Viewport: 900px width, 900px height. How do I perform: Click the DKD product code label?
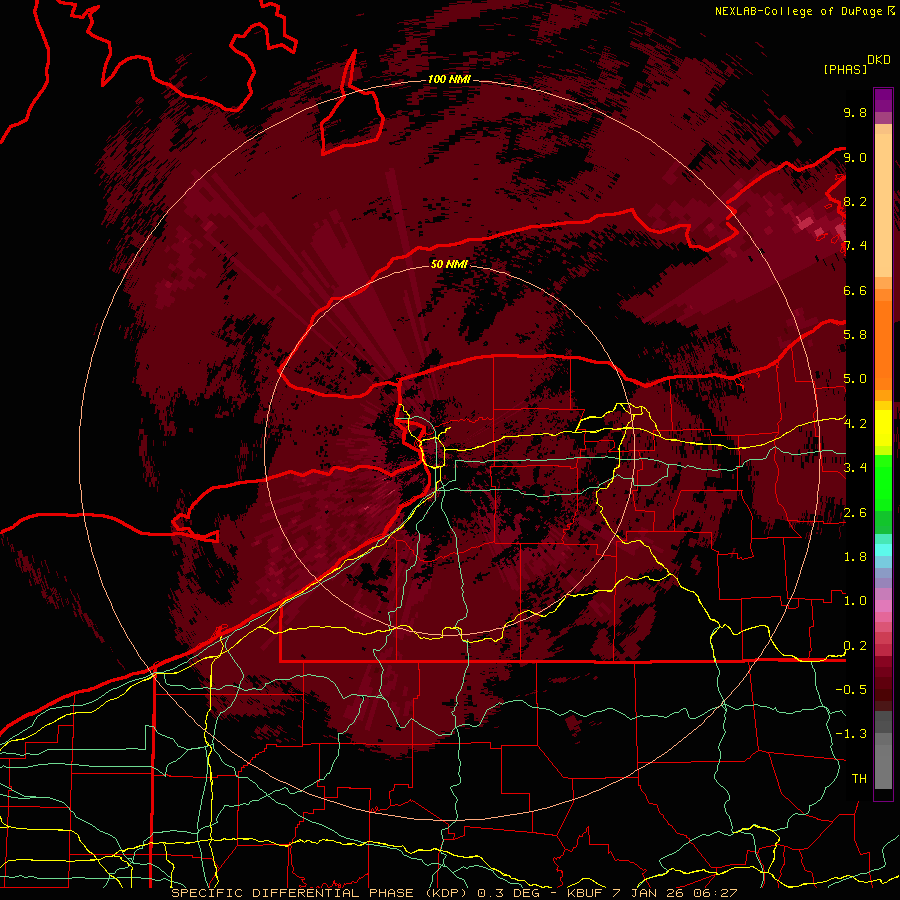(x=879, y=60)
